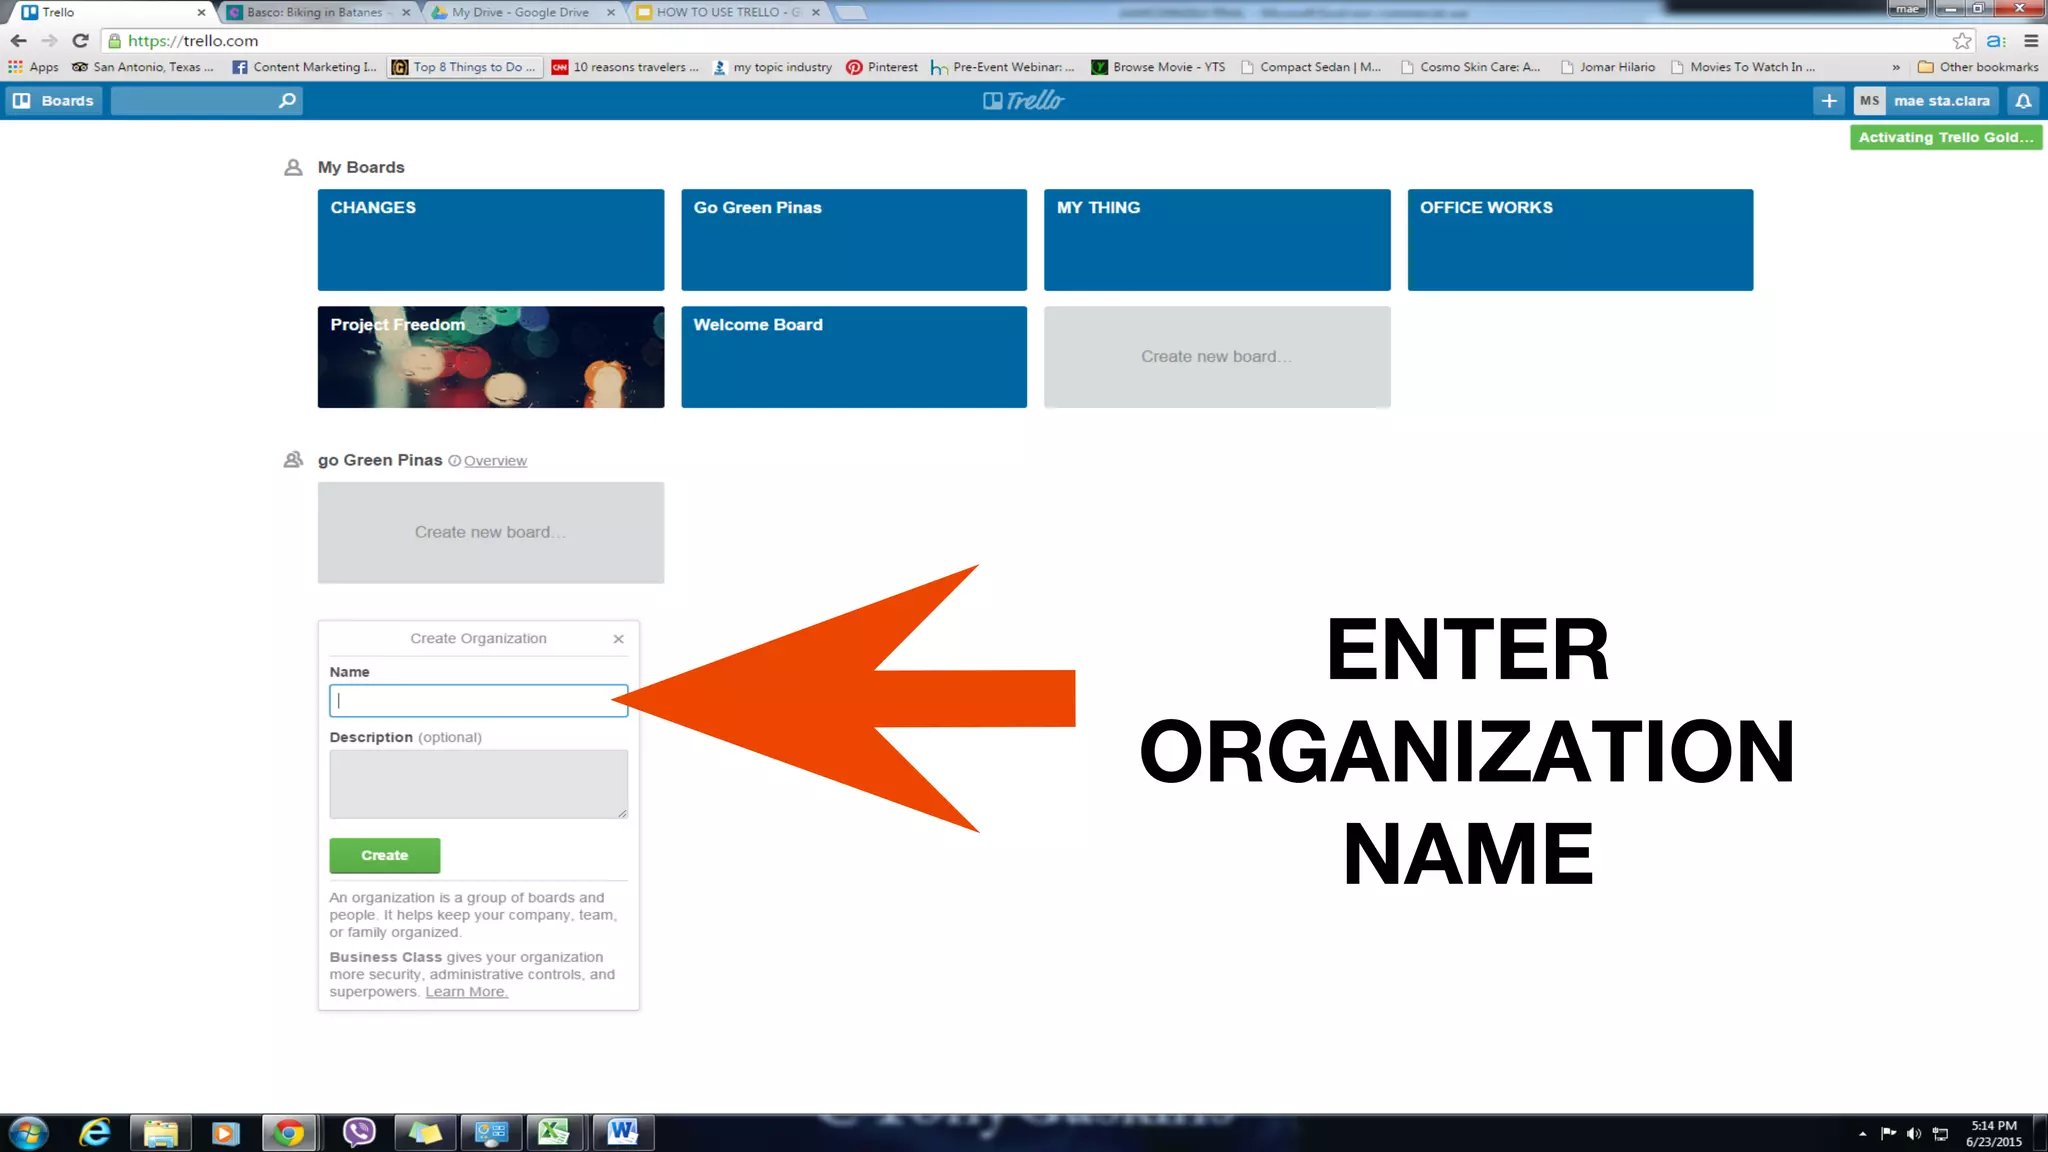Open the Chrome hamburger menu
The image size is (2048, 1152).
pos(2031,41)
